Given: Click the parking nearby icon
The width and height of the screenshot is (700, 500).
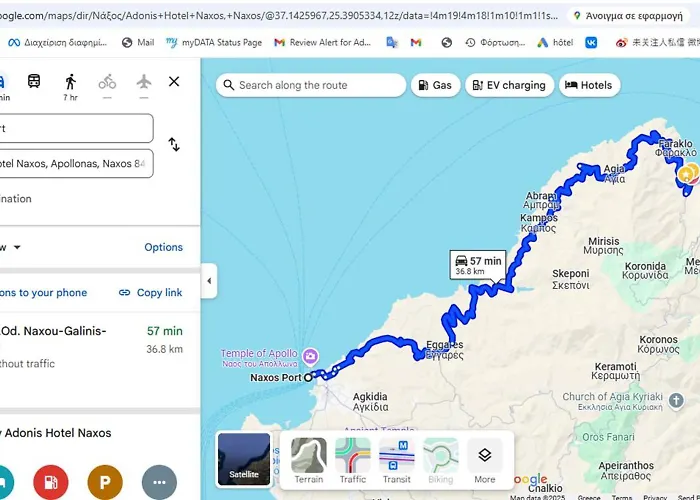Looking at the screenshot, I should pyautogui.click(x=104, y=482).
